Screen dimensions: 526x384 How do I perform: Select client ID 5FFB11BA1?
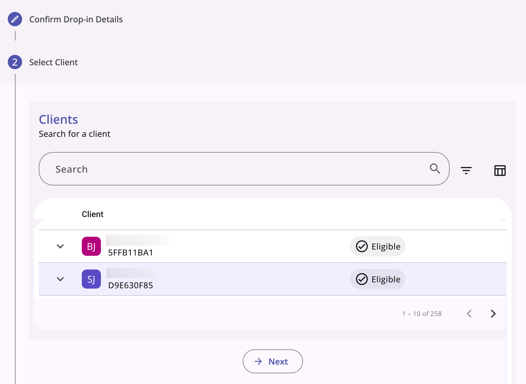pyautogui.click(x=130, y=253)
